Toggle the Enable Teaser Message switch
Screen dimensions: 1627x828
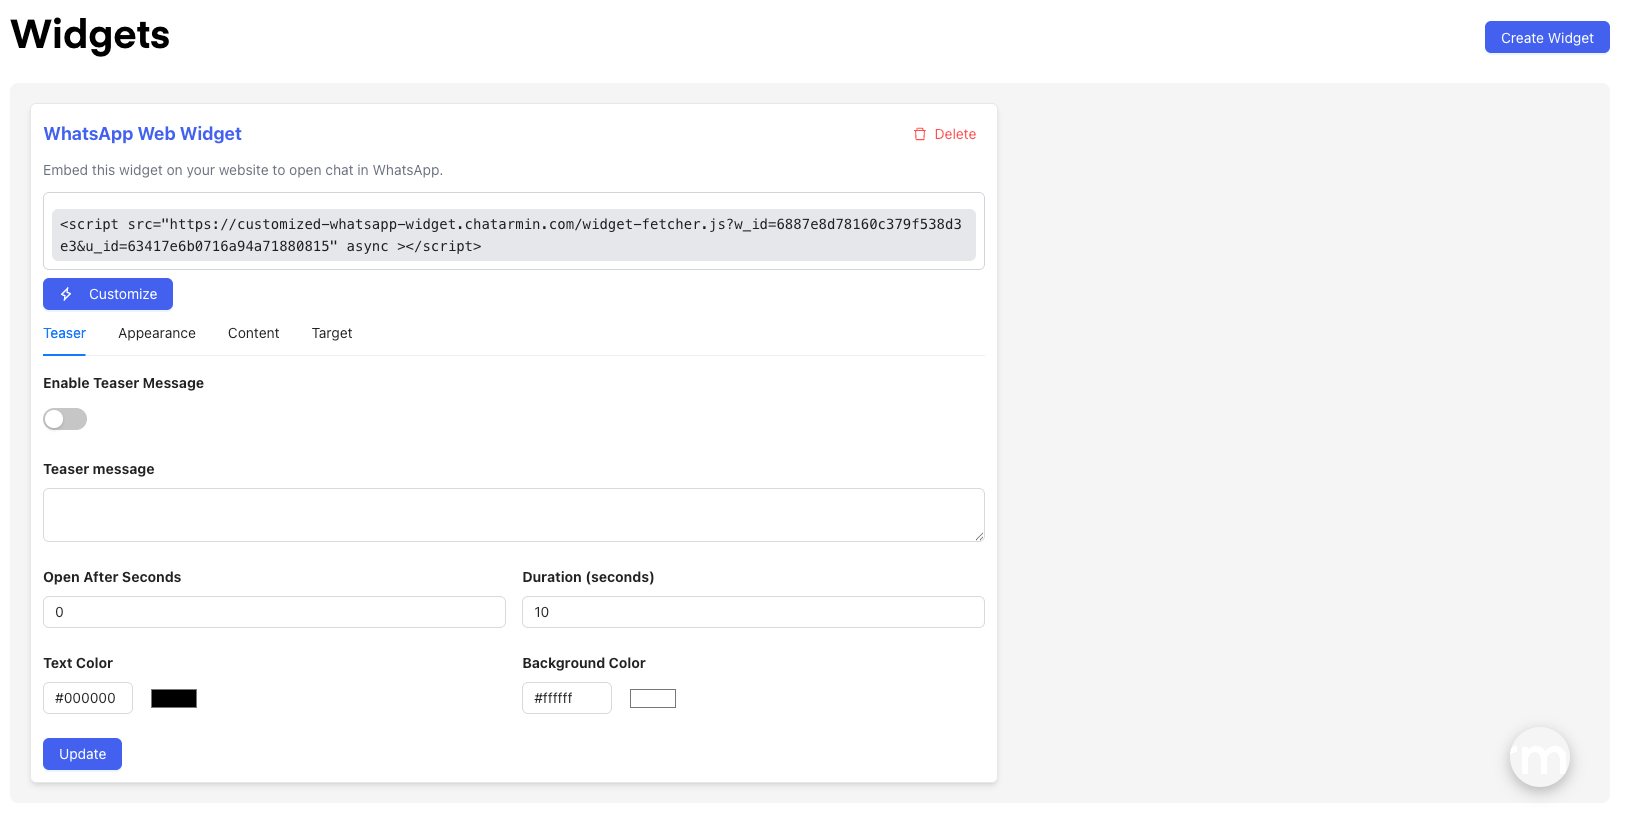point(65,419)
